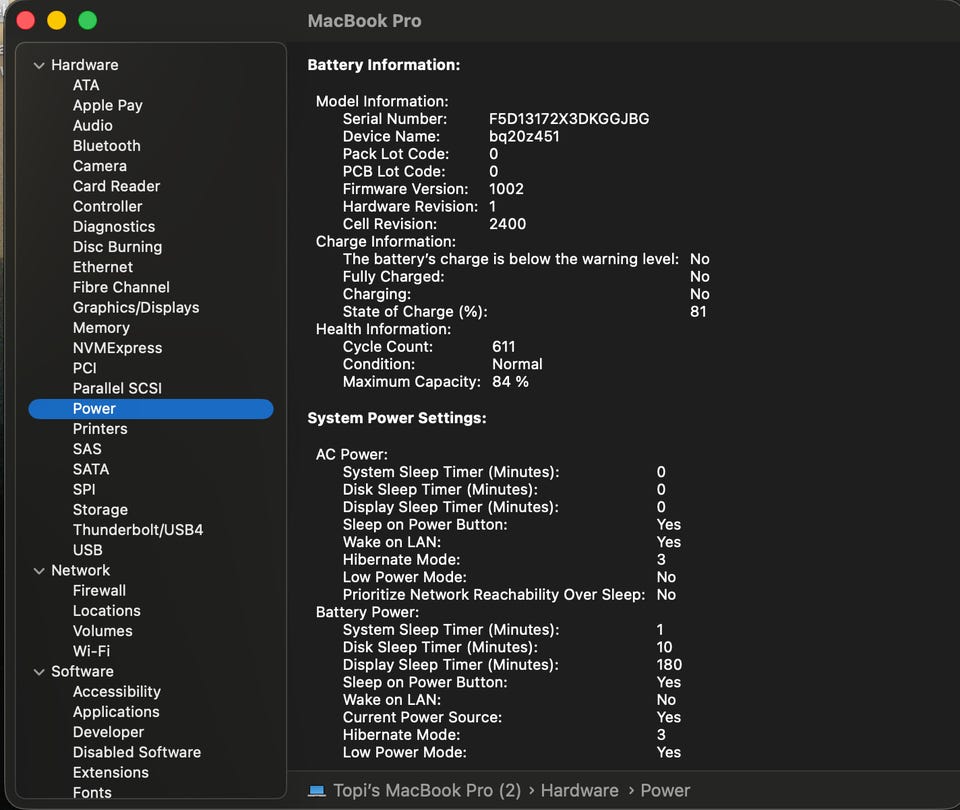The width and height of the screenshot is (960, 810).
Task: Select Controller in sidebar
Action: [x=107, y=206]
